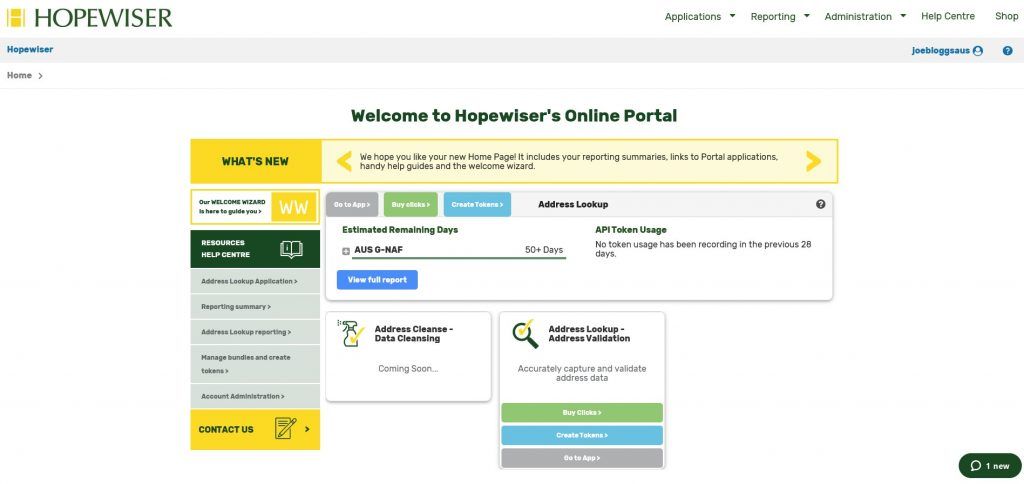Open Reporting summary guide
Viewport: 1024px width, 484px height.
click(255, 306)
